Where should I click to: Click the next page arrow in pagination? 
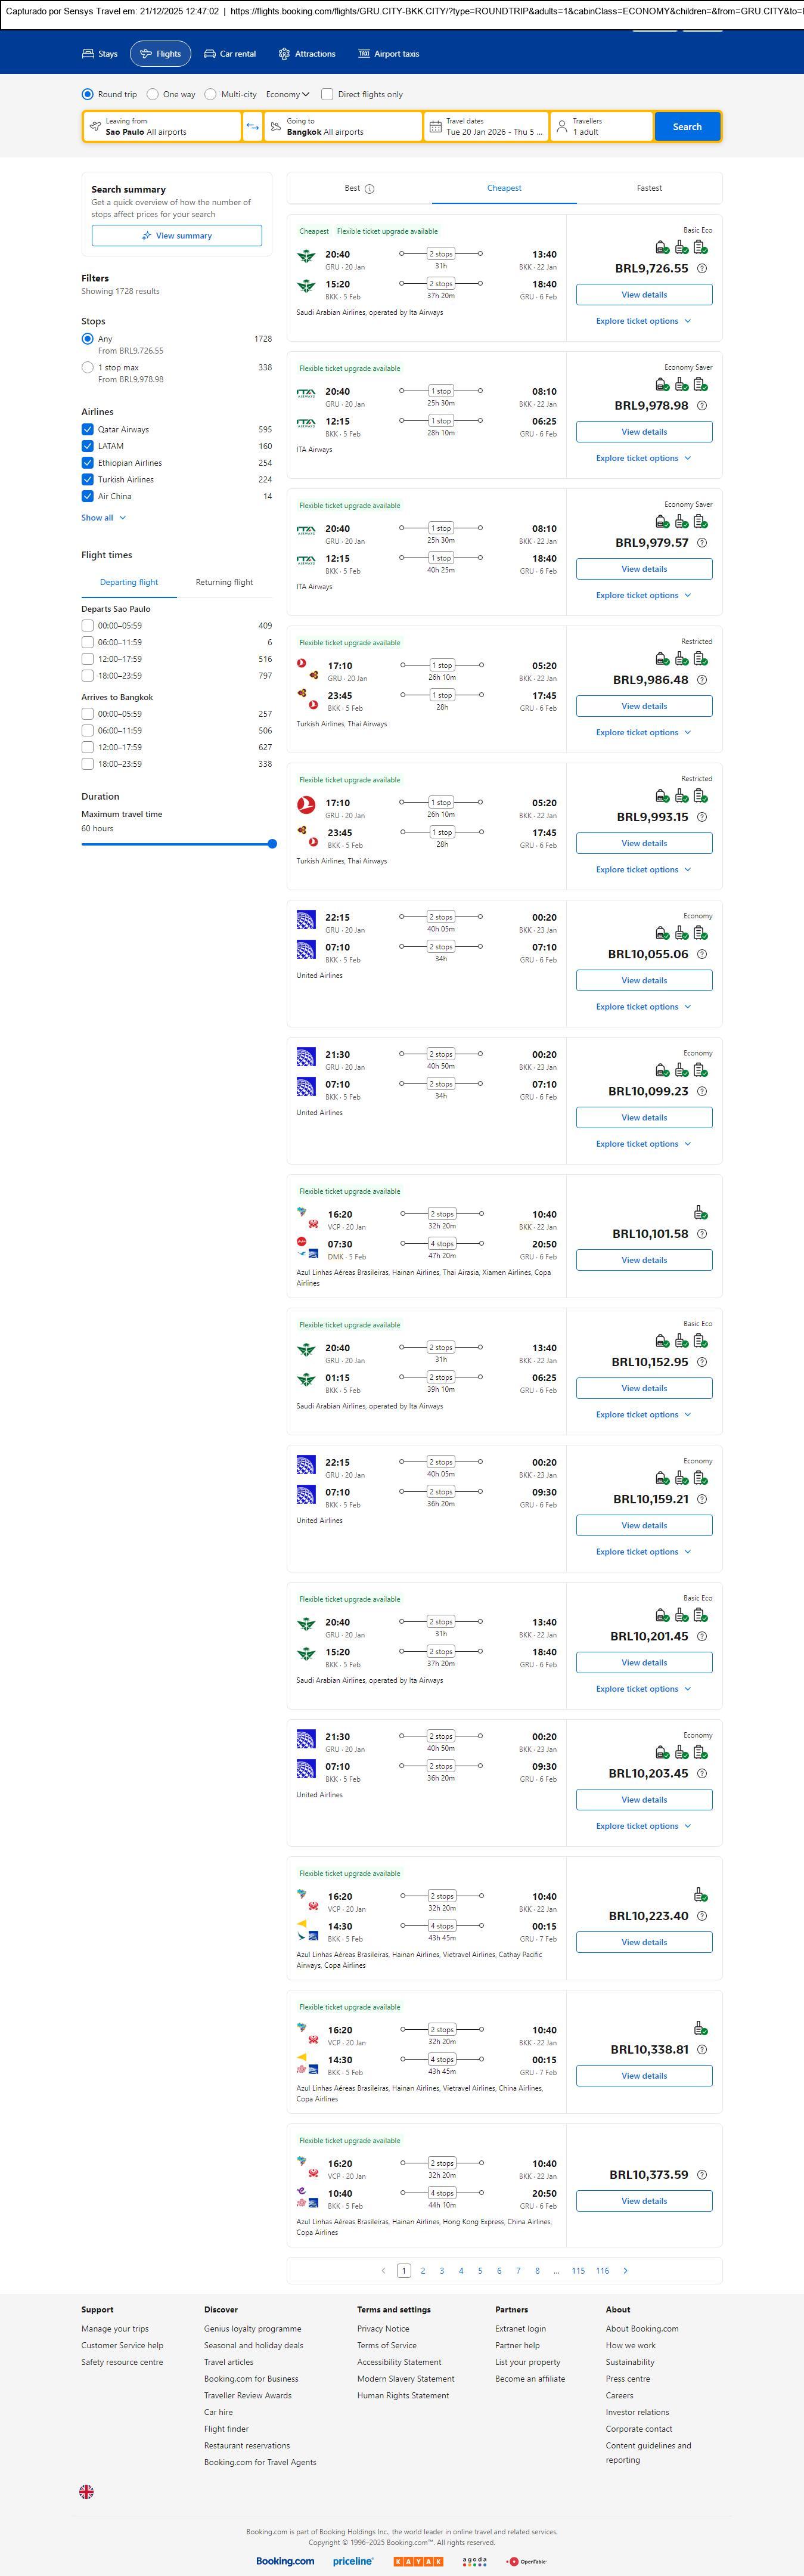pyautogui.click(x=626, y=2271)
